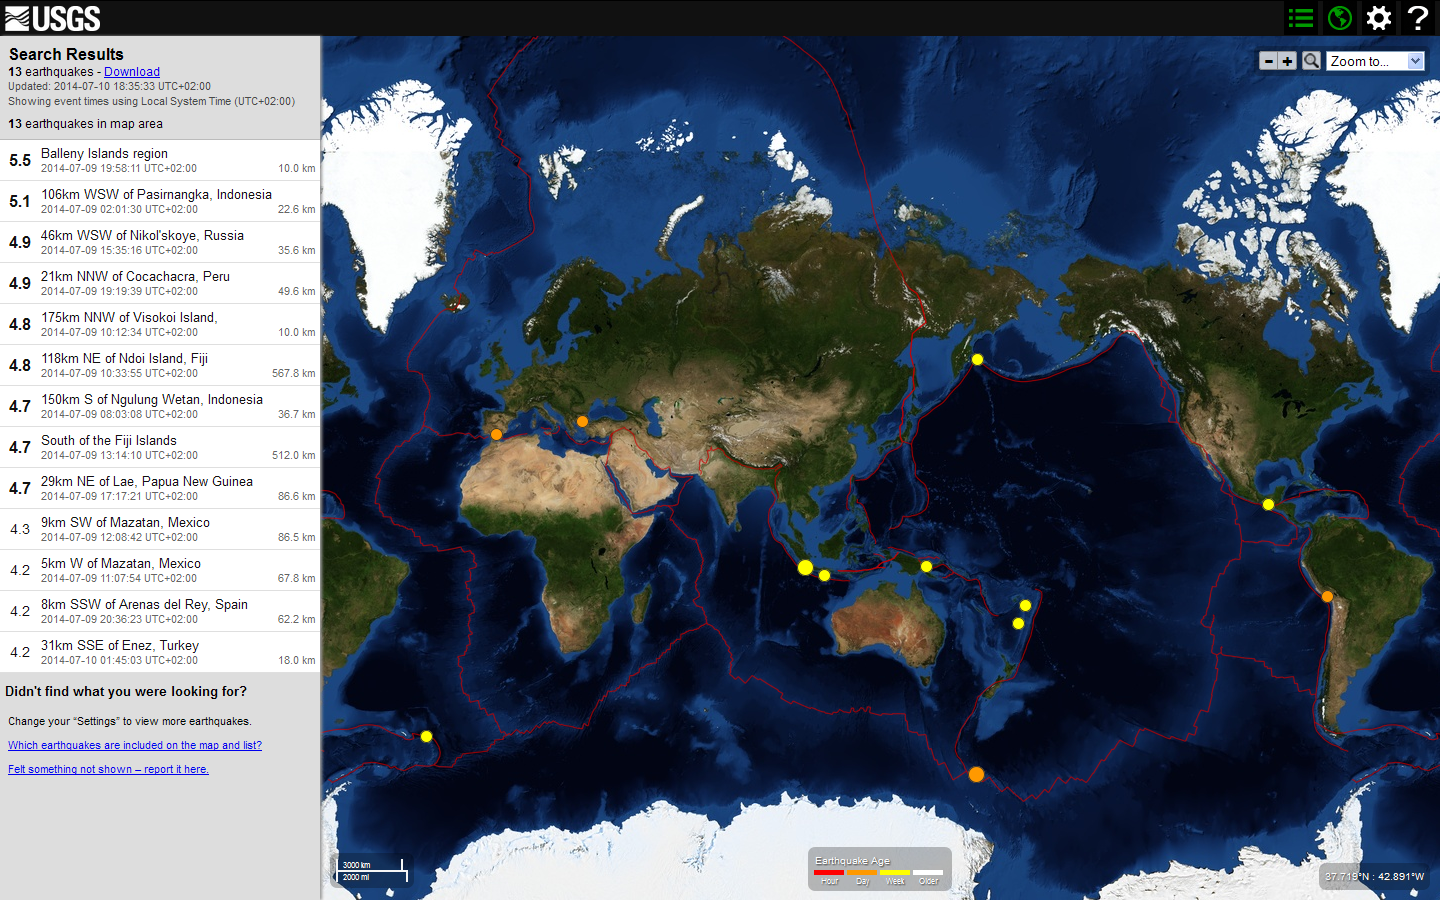The image size is (1440, 900).
Task: Select the red Hour swatch in Earthquake Age legend
Action: (x=829, y=872)
